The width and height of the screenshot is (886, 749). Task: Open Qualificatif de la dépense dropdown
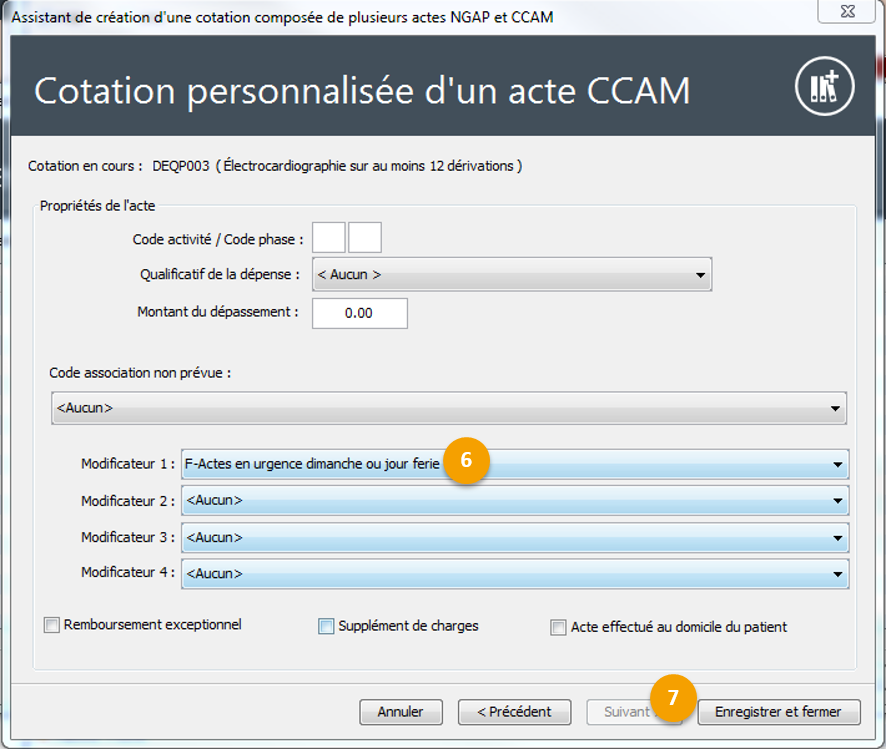511,274
